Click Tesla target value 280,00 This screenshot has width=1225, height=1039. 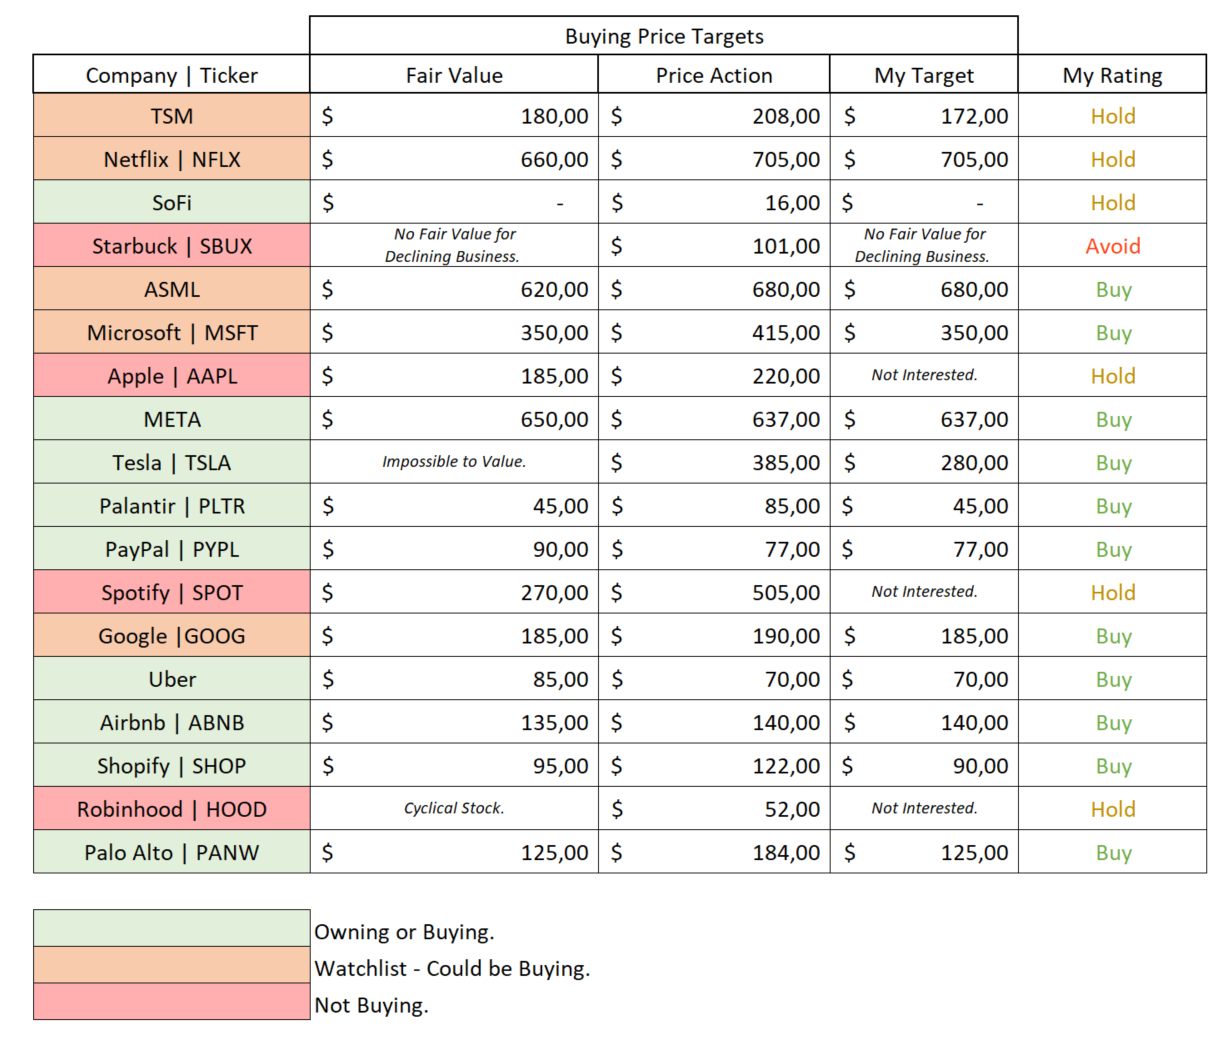click(924, 462)
